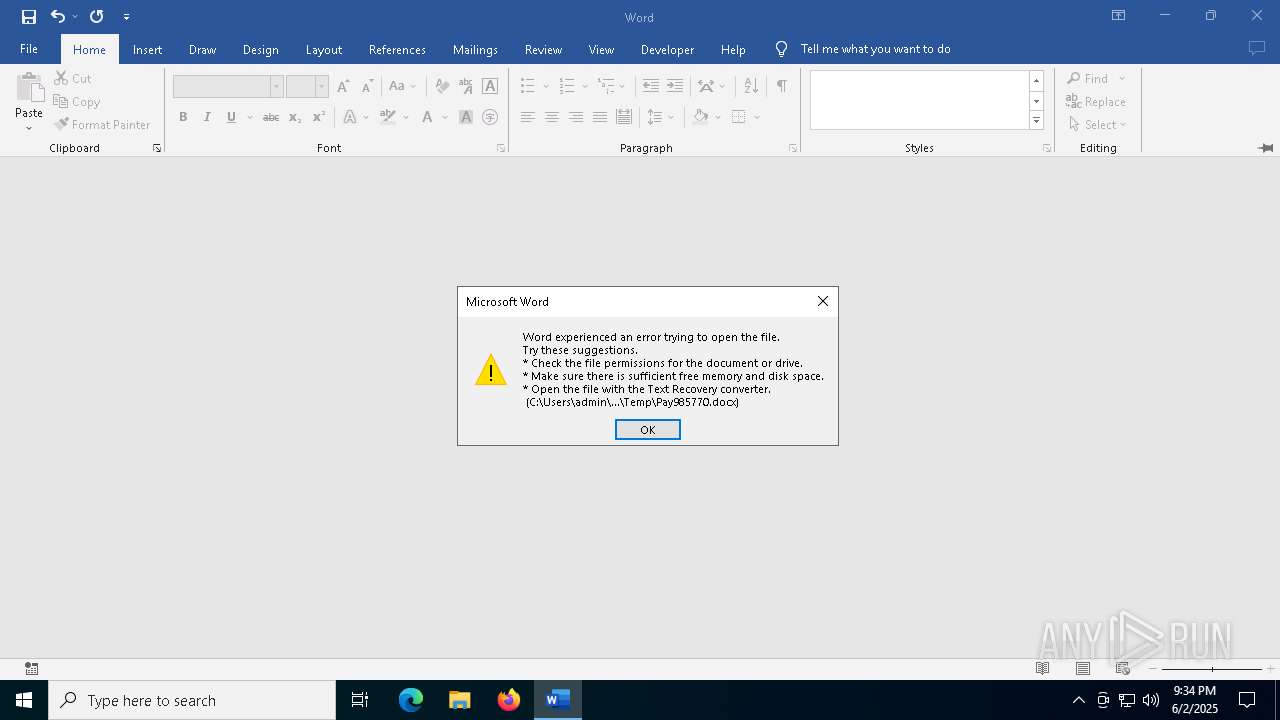
Task: Switch to the Layout tab
Action: click(323, 49)
